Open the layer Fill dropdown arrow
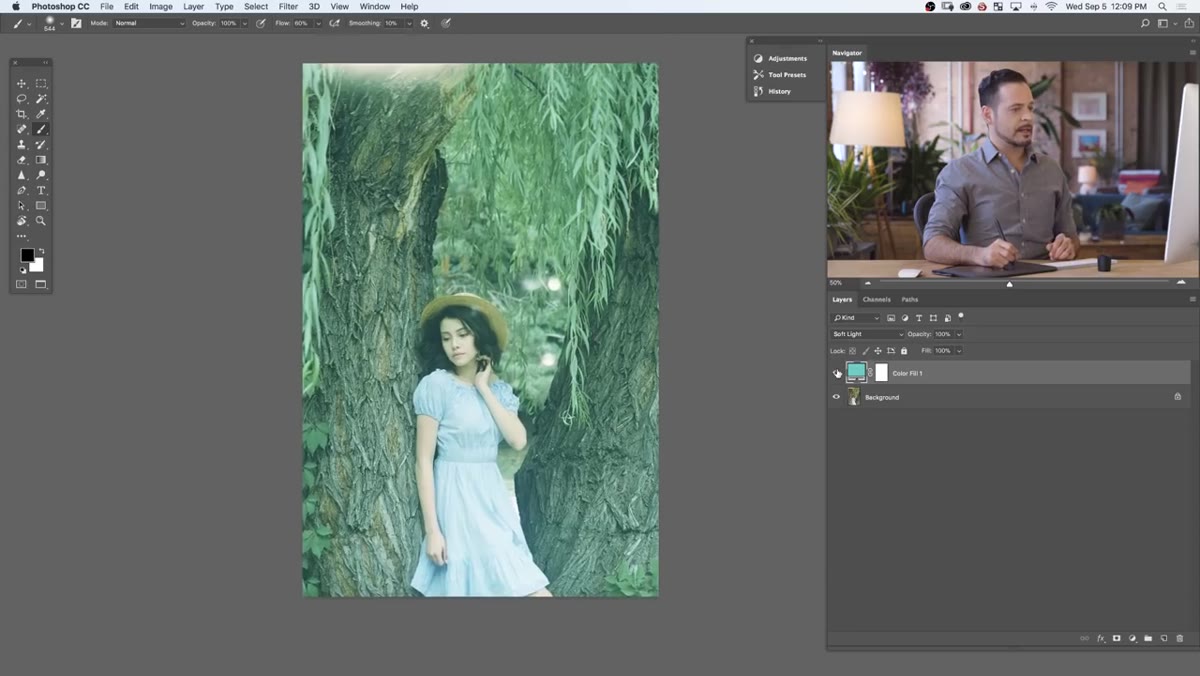 pyautogui.click(x=959, y=351)
